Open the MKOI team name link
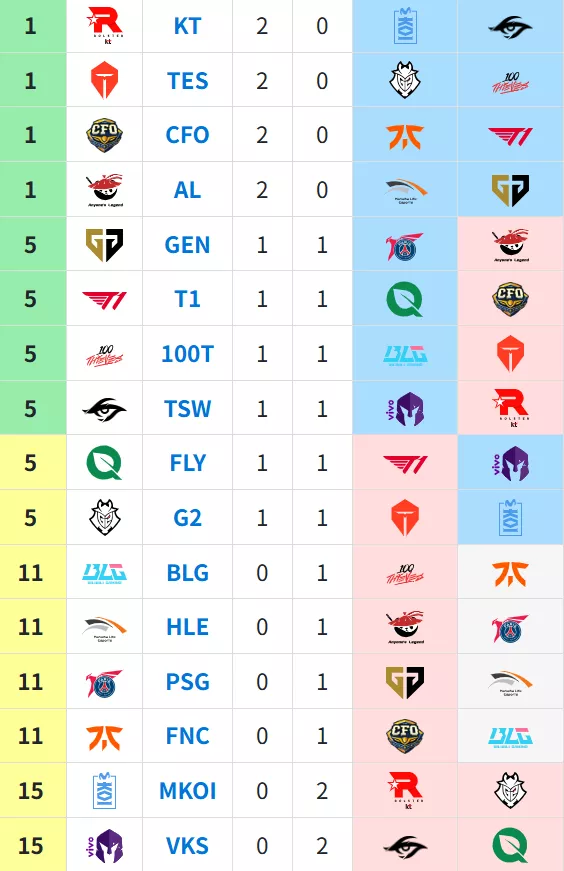This screenshot has width=564, height=871. tap(187, 791)
